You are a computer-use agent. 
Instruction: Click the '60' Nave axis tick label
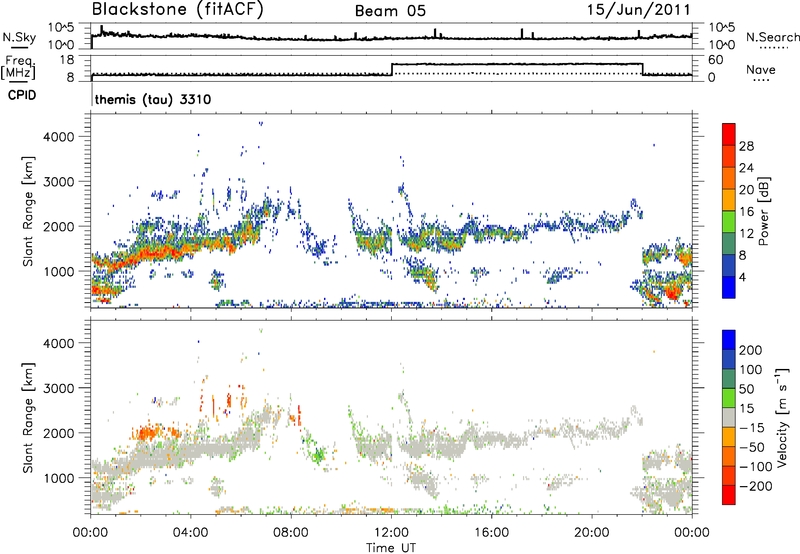pyautogui.click(x=716, y=60)
